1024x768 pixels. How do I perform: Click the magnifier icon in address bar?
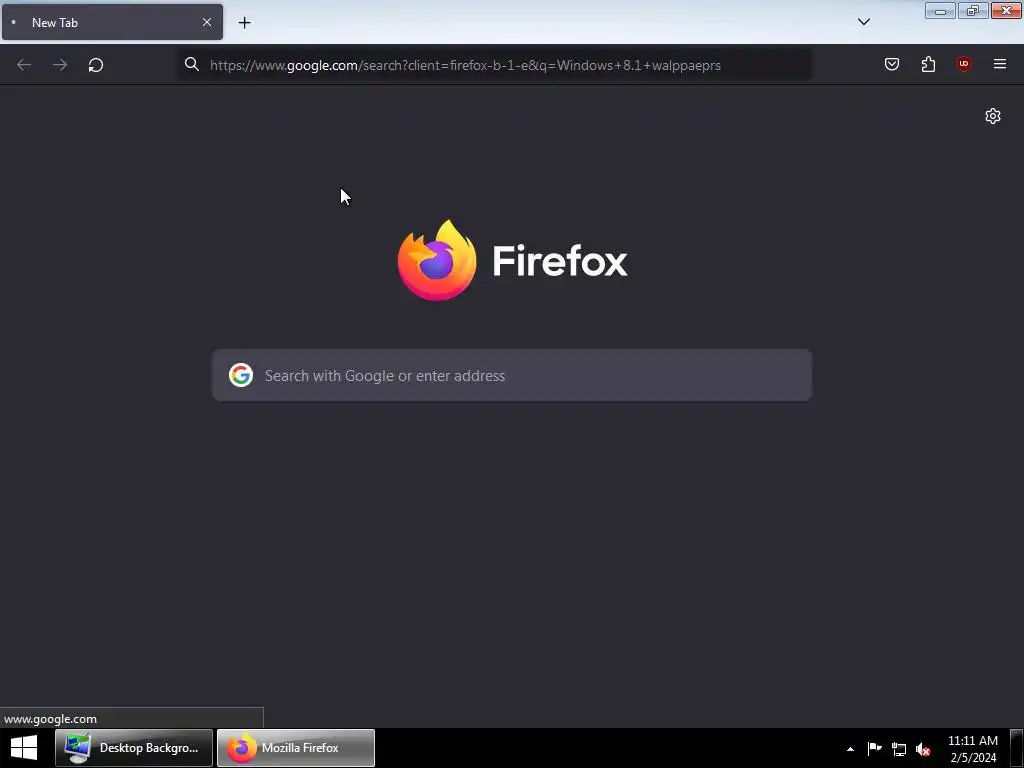(x=191, y=64)
